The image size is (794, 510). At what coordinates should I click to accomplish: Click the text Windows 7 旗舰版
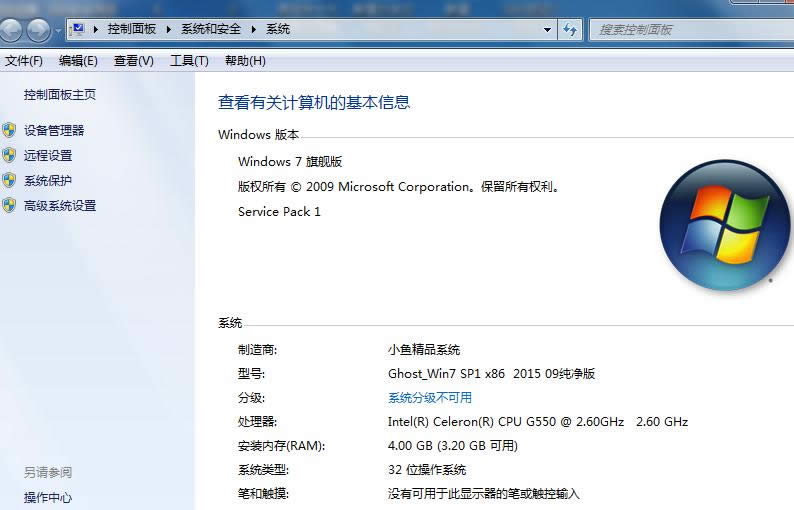290,162
